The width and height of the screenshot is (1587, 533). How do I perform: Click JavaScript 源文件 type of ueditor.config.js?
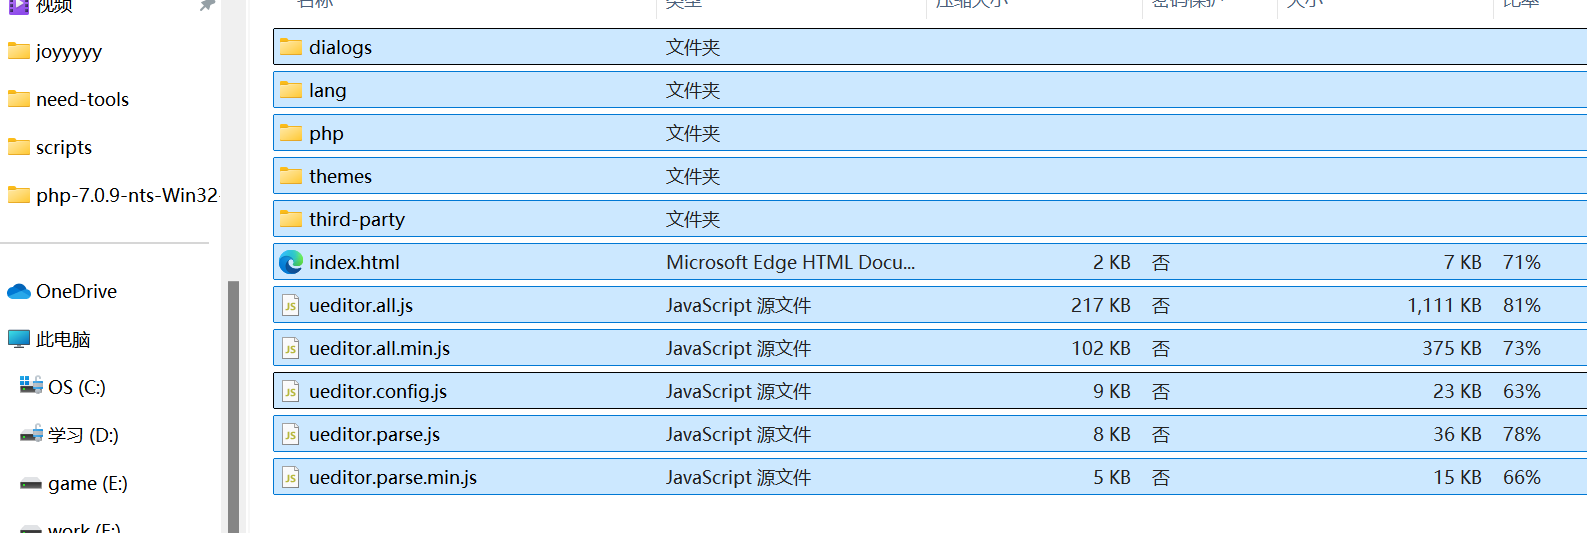click(x=738, y=391)
